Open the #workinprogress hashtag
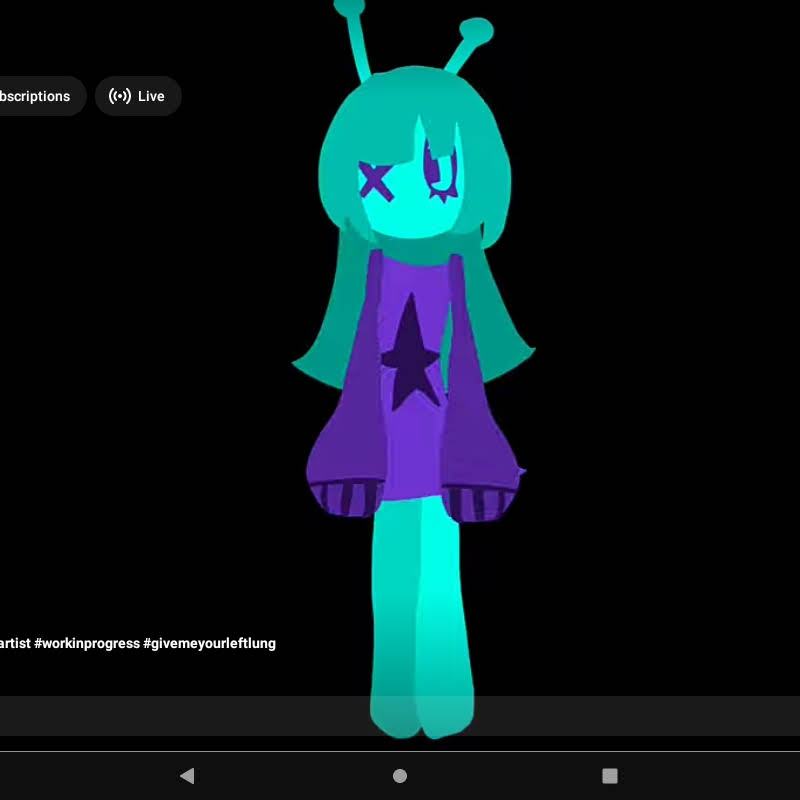 click(87, 643)
